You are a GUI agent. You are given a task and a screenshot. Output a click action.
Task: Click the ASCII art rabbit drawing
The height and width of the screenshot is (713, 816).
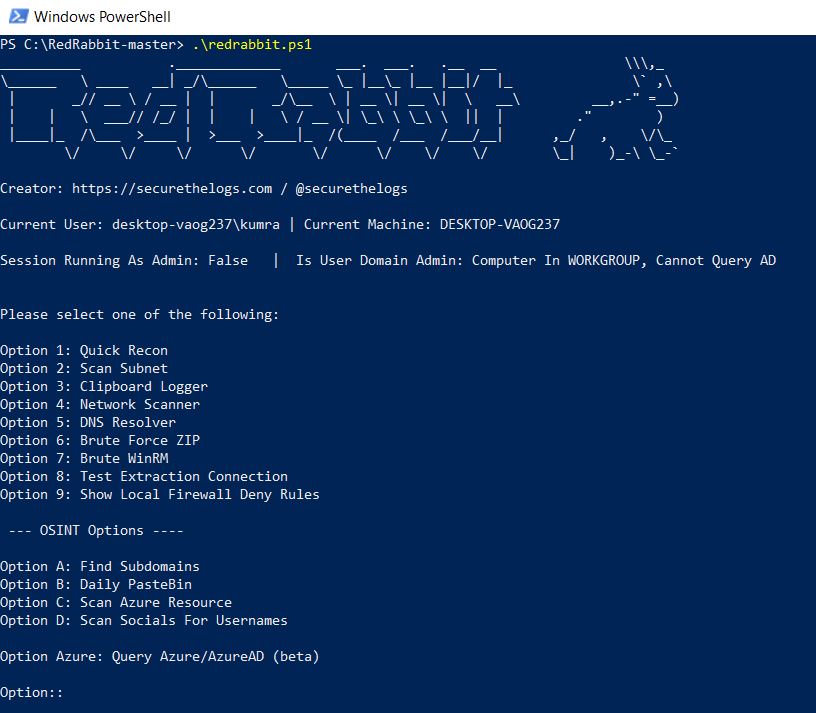click(x=616, y=108)
